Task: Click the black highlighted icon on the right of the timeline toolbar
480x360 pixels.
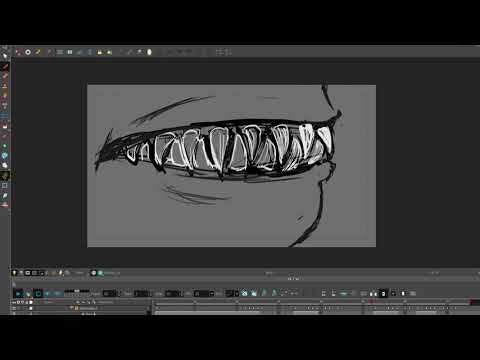Action: pos(383,293)
